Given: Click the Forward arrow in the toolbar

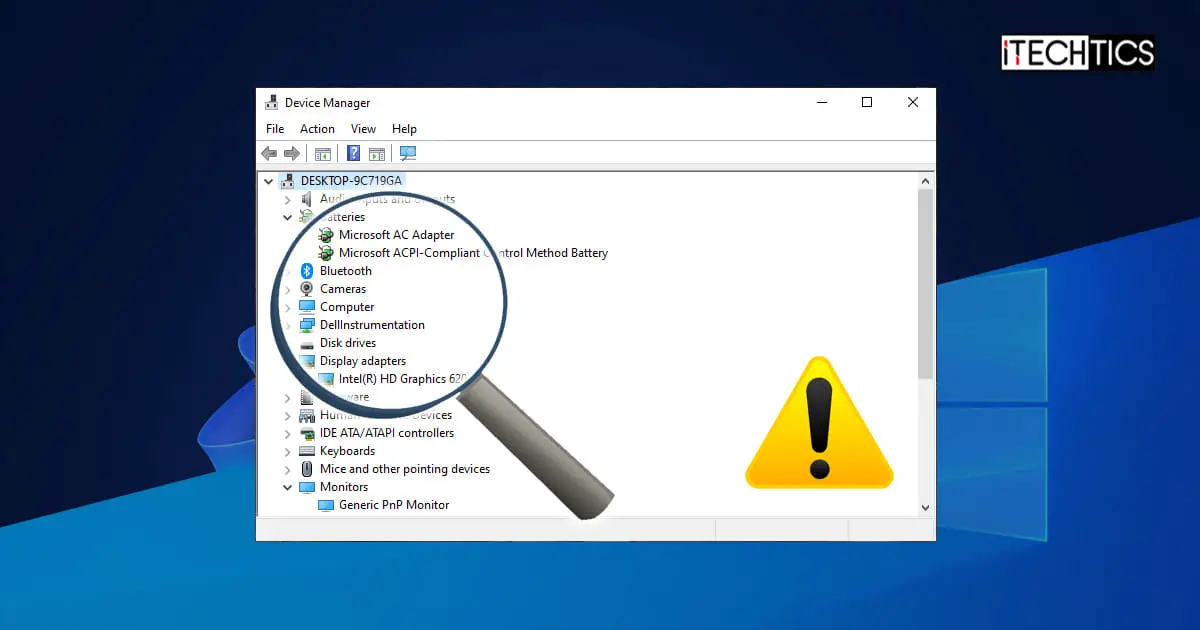Looking at the screenshot, I should point(292,153).
